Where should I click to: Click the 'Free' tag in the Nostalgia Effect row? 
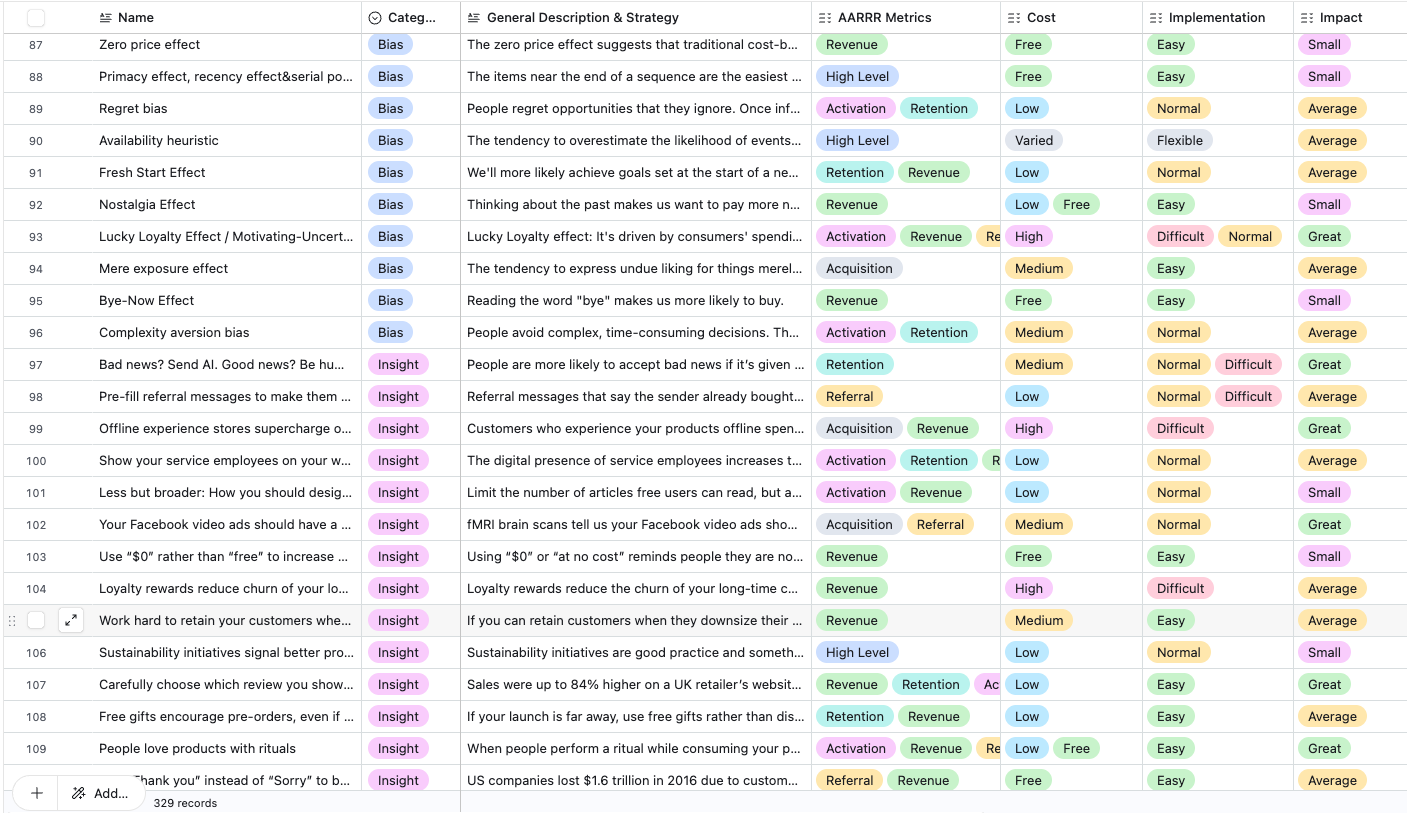tap(1076, 204)
